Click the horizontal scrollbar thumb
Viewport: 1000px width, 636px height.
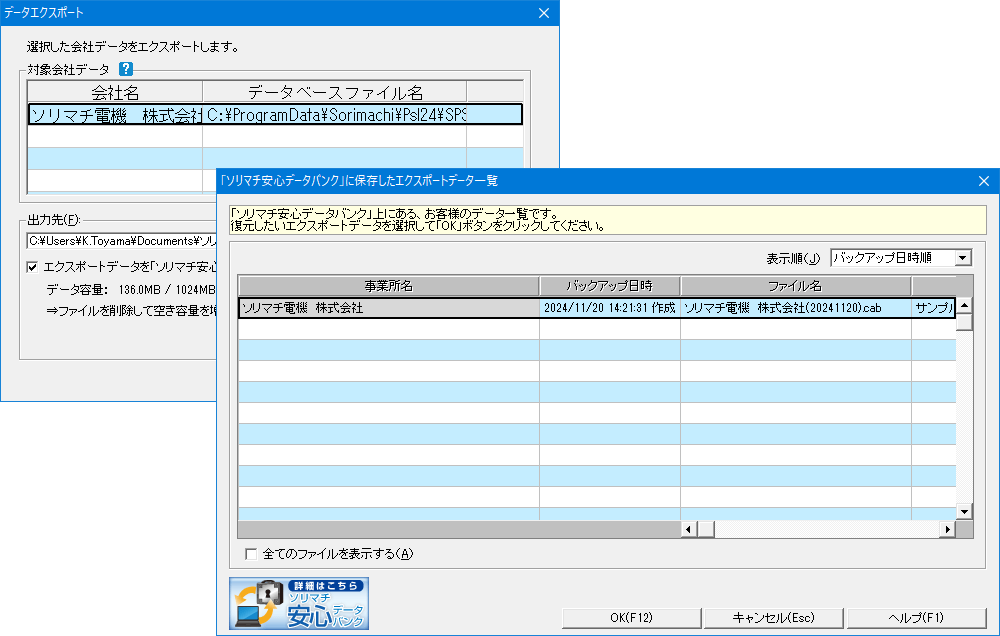[x=706, y=529]
